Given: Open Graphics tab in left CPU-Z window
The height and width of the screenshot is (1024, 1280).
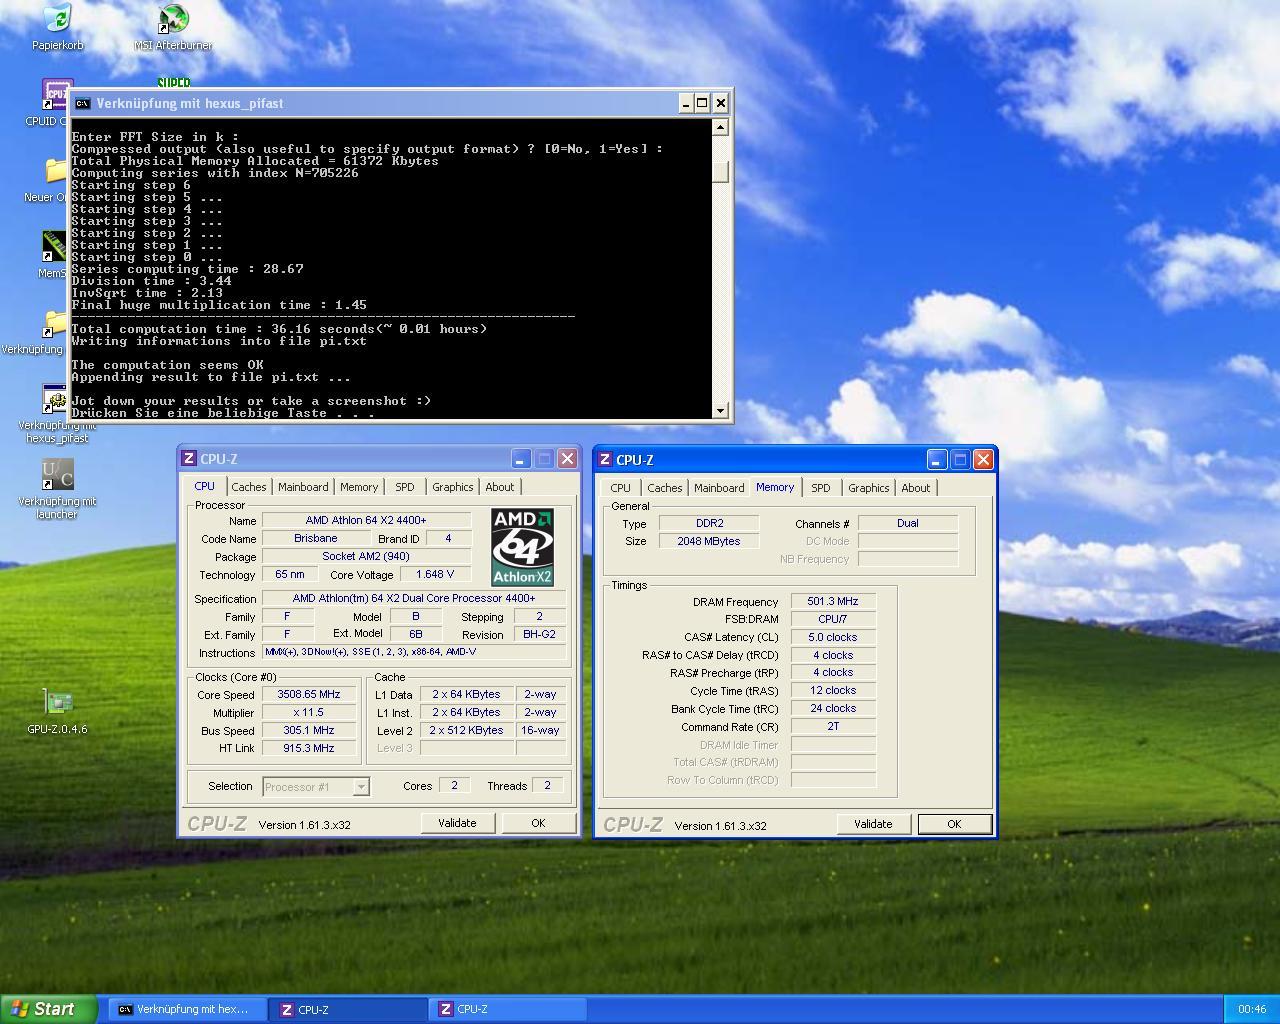Looking at the screenshot, I should click(x=453, y=487).
